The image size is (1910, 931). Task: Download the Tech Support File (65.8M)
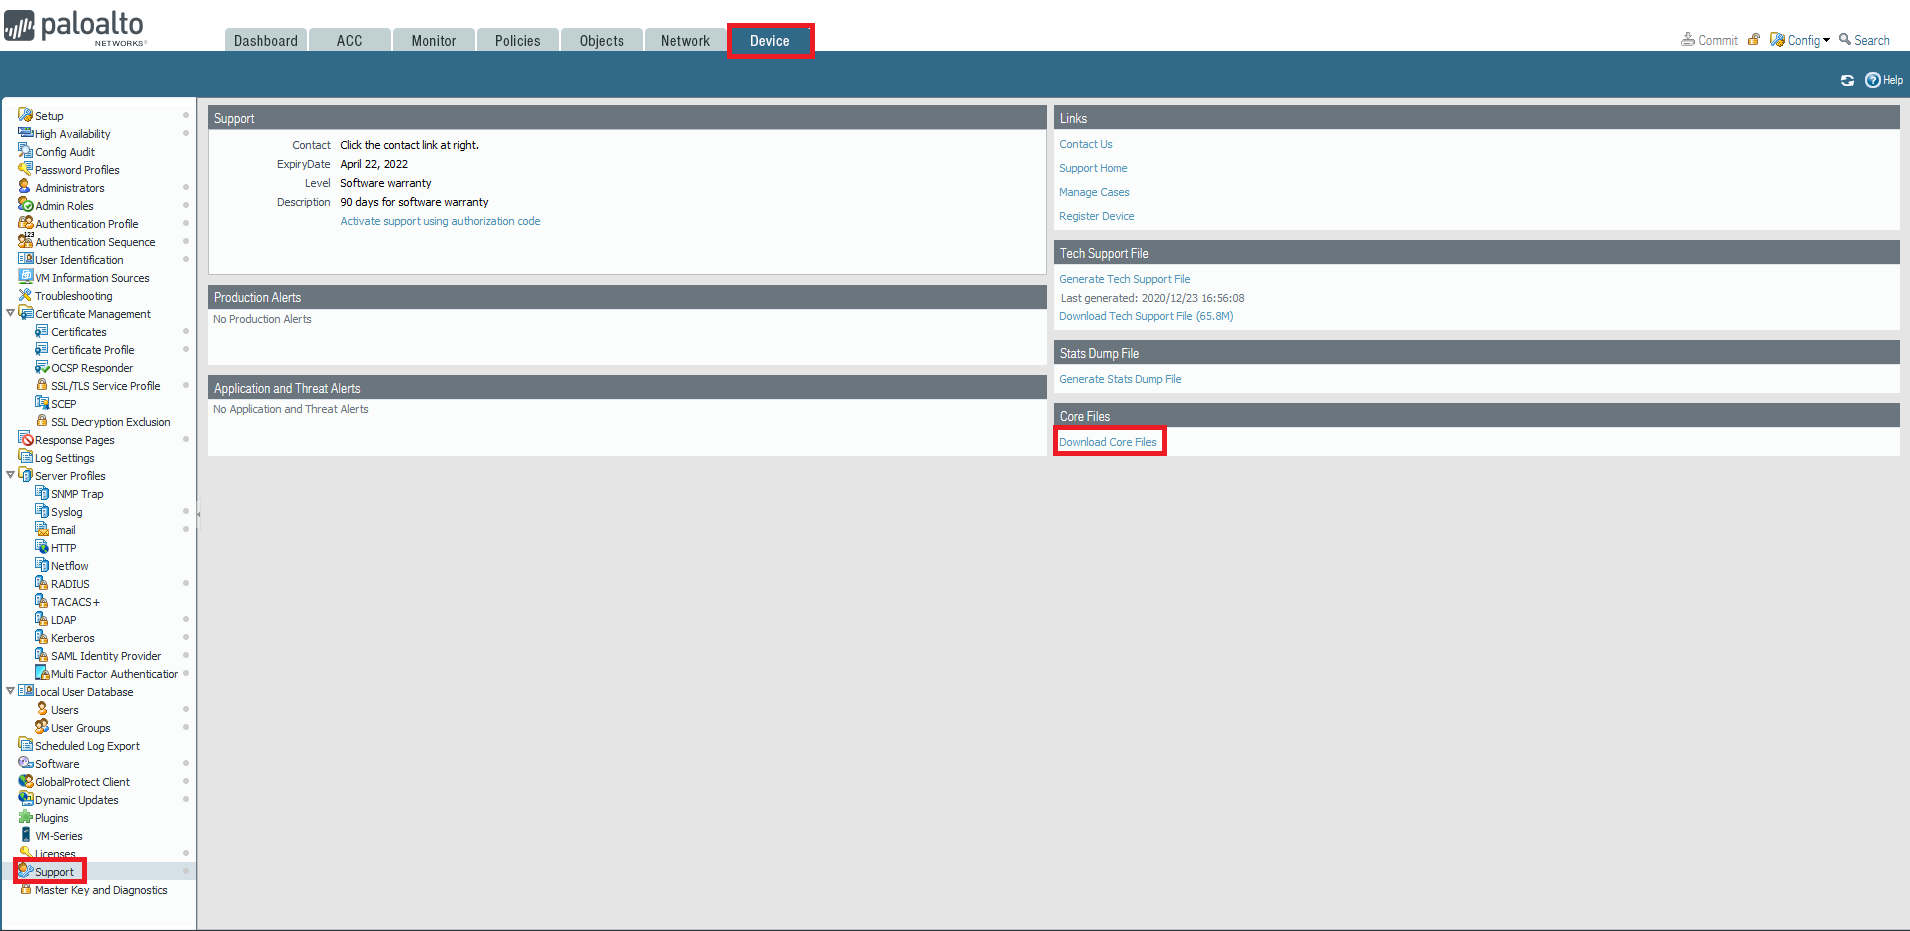click(x=1146, y=316)
